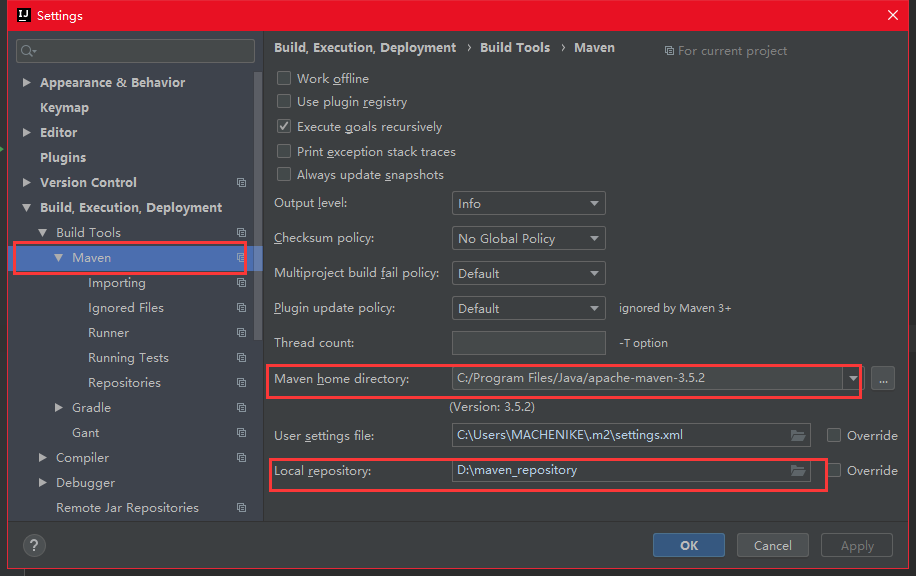Click Build Tools breadcrumb
Screen dimensions: 916x576
click(x=515, y=48)
